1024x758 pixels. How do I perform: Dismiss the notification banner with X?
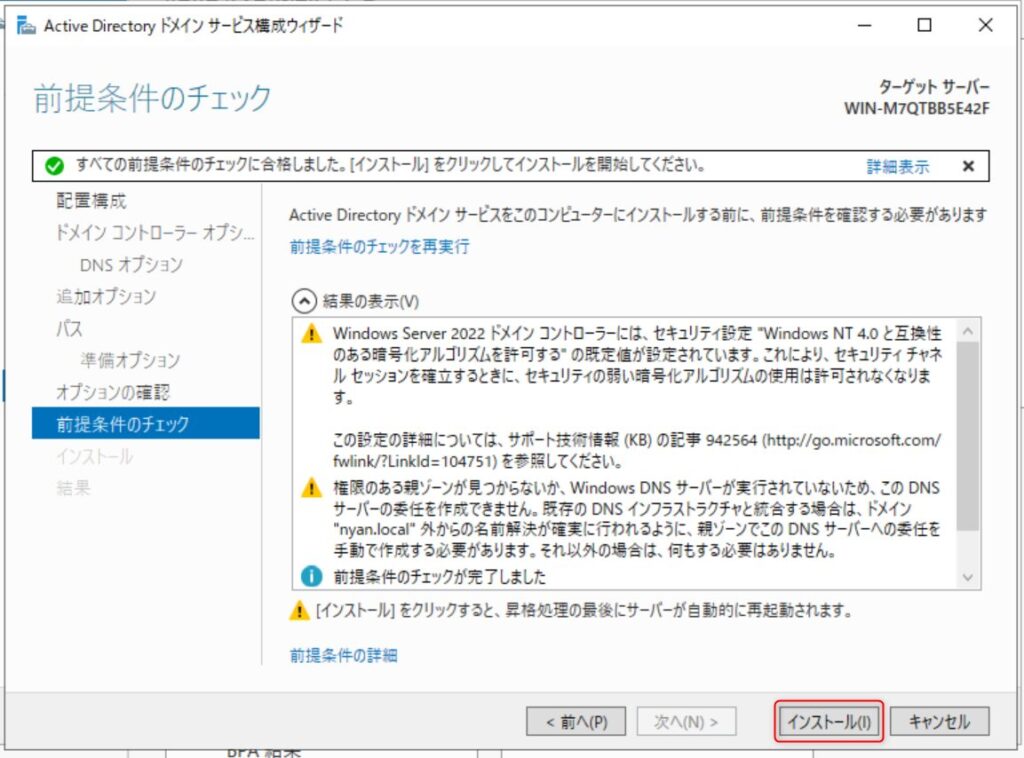[967, 167]
